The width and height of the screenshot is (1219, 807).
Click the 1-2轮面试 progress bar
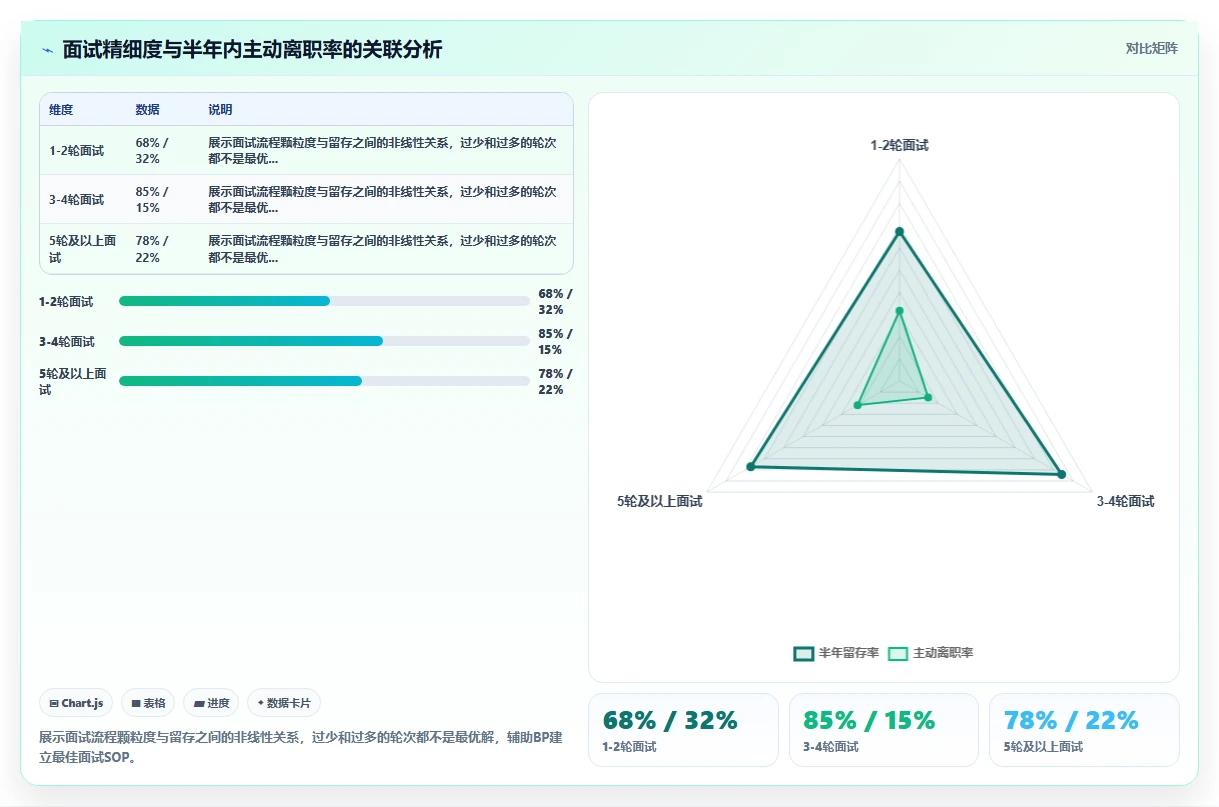pos(324,301)
